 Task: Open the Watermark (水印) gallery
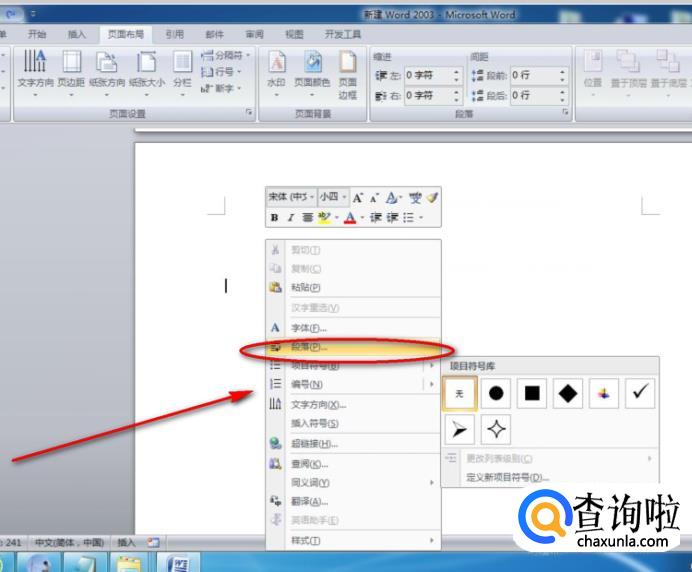[x=276, y=74]
